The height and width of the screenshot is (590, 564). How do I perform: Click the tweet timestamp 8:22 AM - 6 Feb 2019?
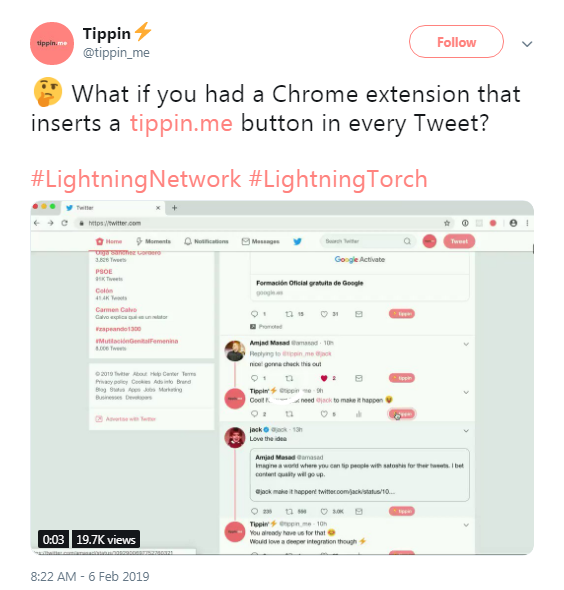[x=90, y=576]
